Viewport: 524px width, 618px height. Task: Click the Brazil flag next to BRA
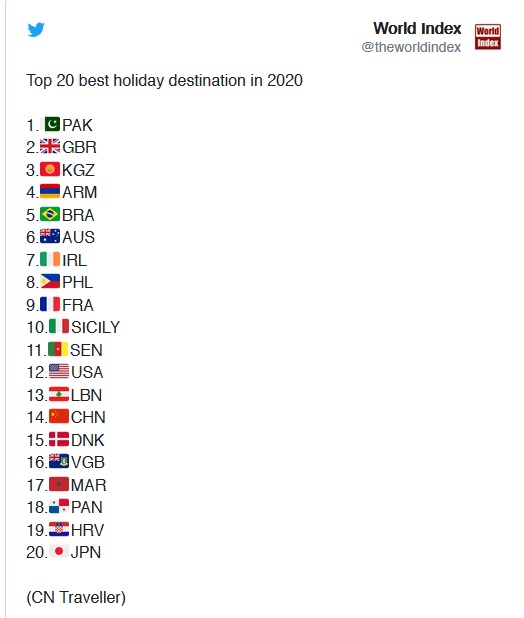[x=50, y=214]
